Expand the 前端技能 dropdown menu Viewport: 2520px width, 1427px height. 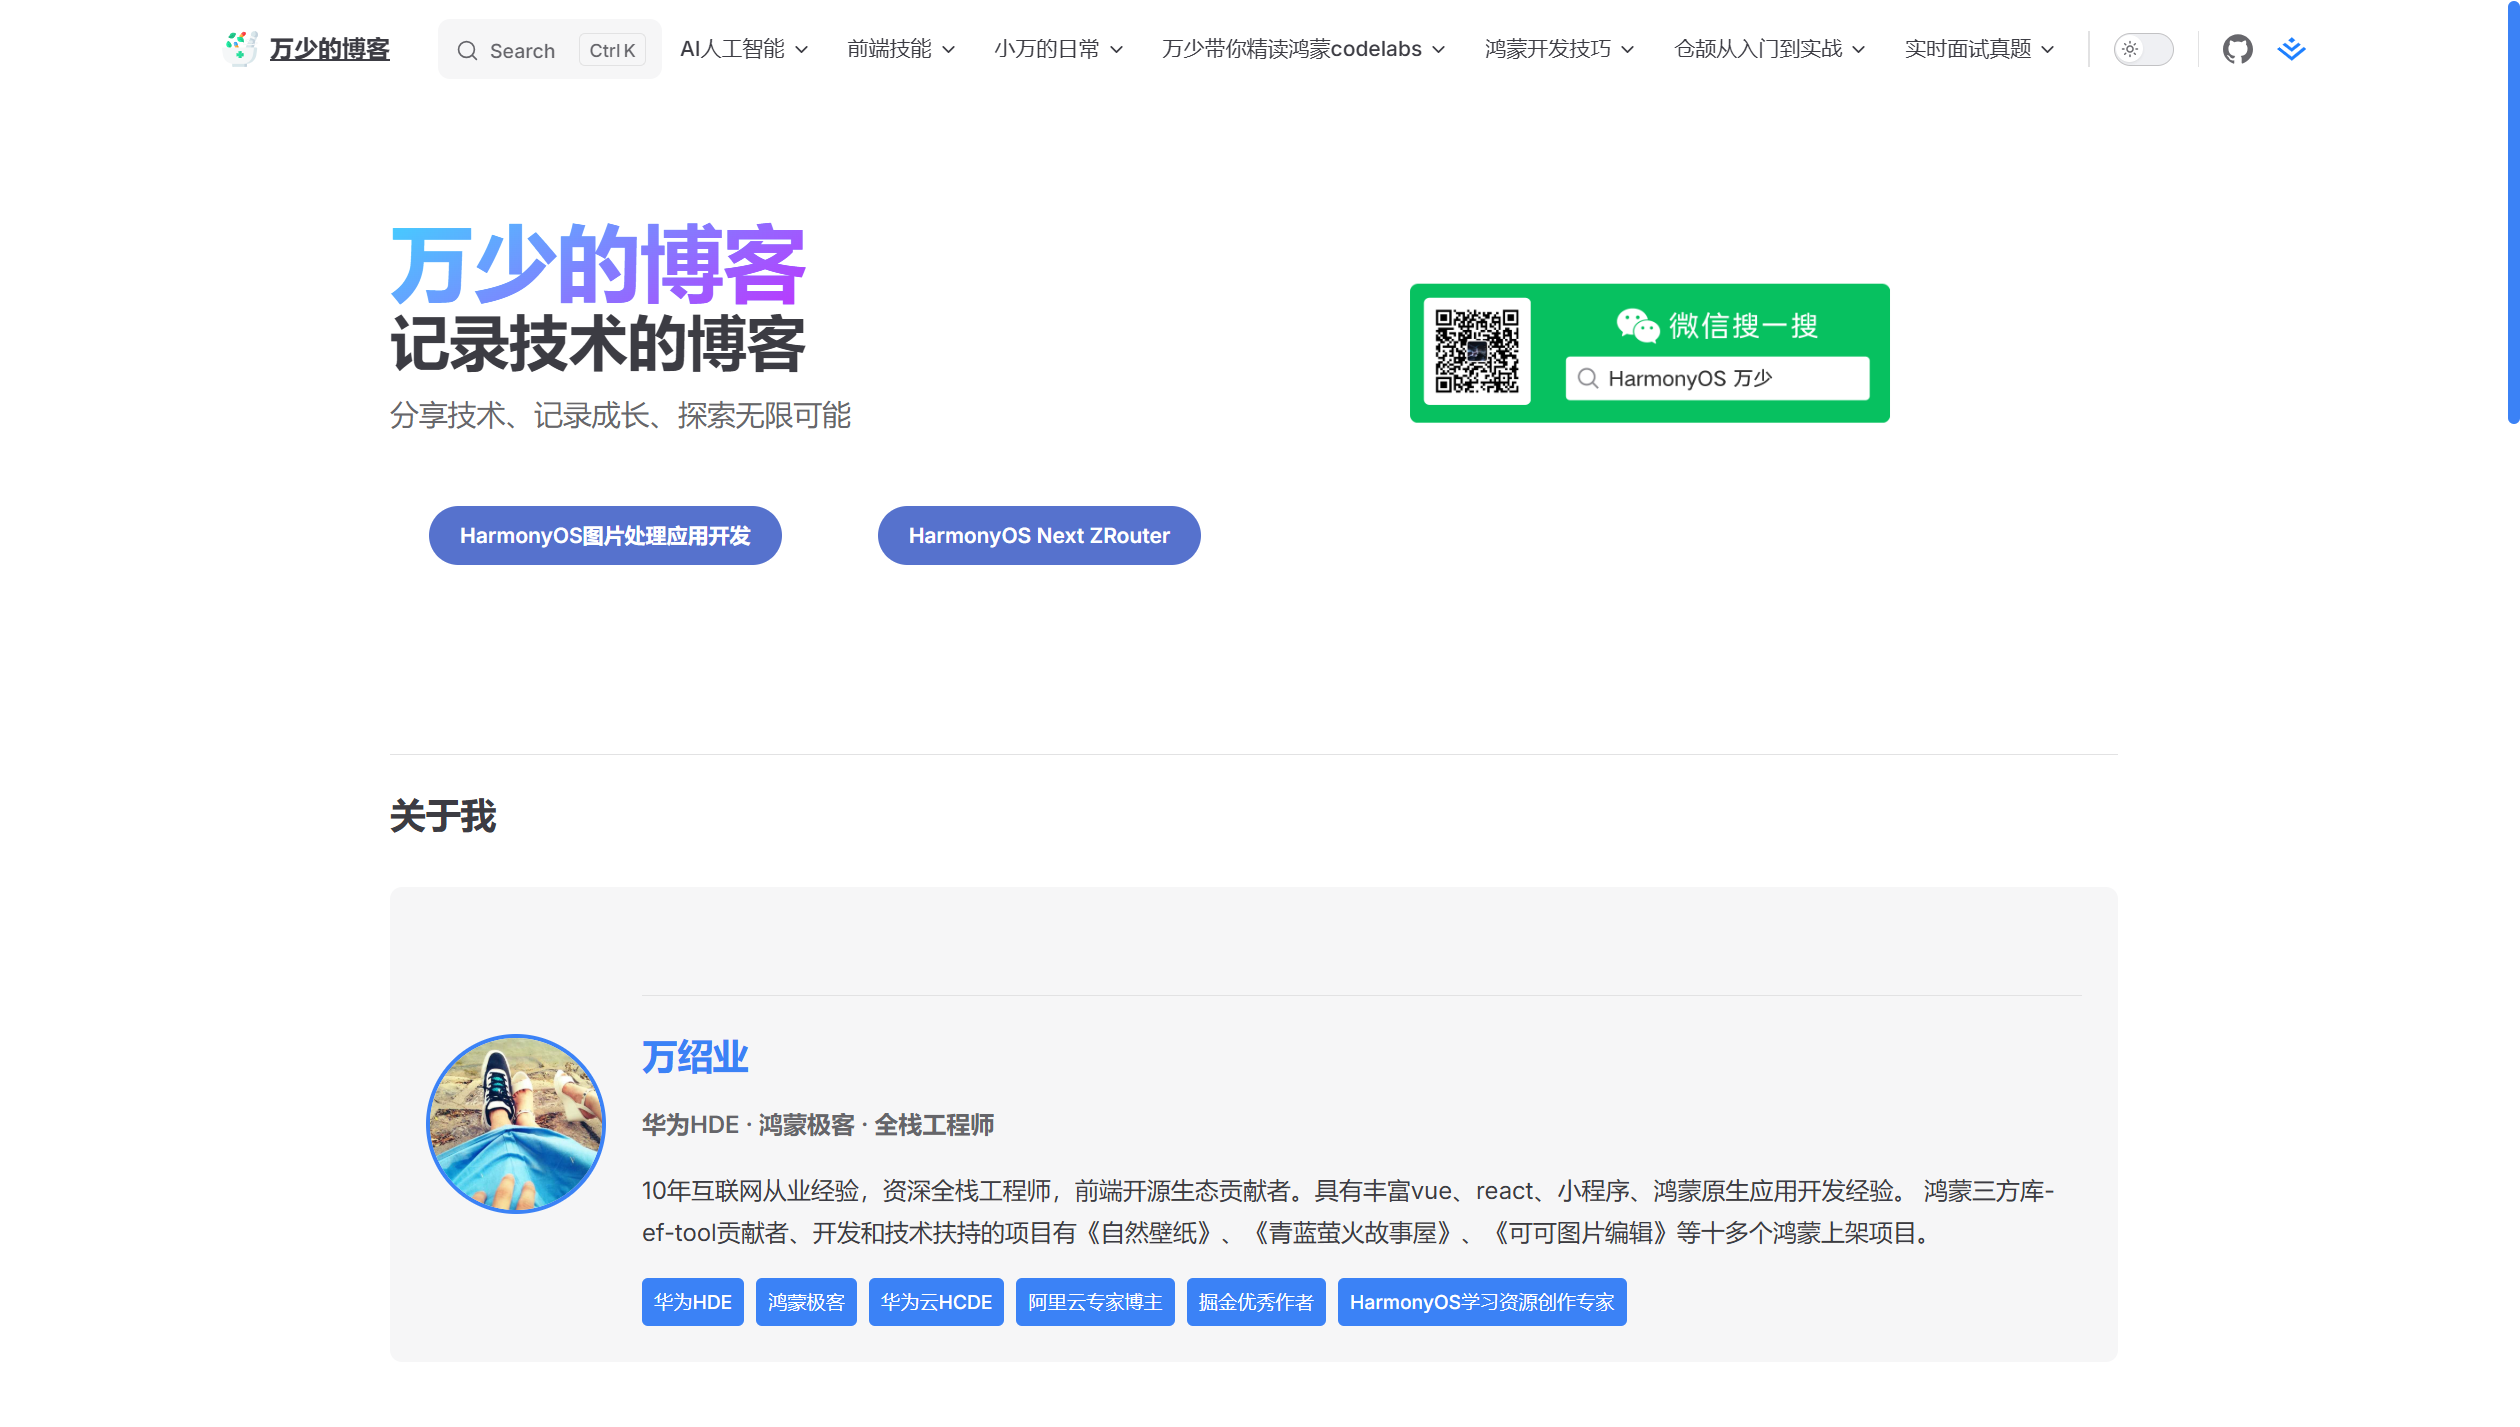(901, 49)
